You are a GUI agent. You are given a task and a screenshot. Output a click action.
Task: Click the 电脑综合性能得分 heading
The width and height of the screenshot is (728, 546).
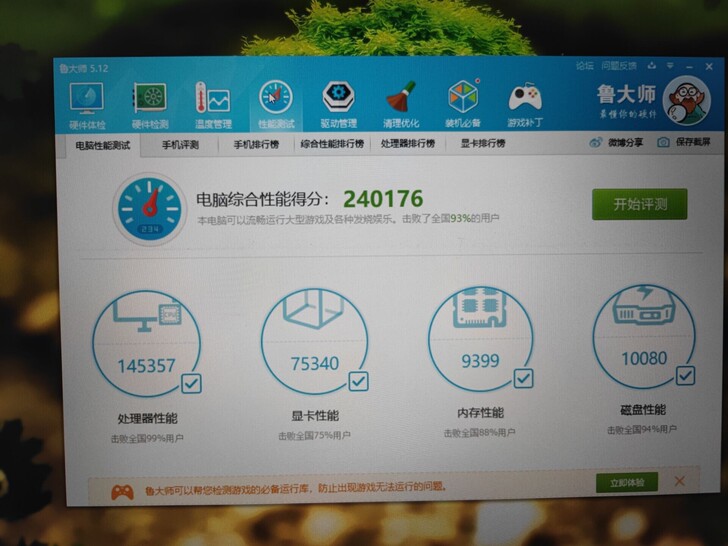(263, 200)
